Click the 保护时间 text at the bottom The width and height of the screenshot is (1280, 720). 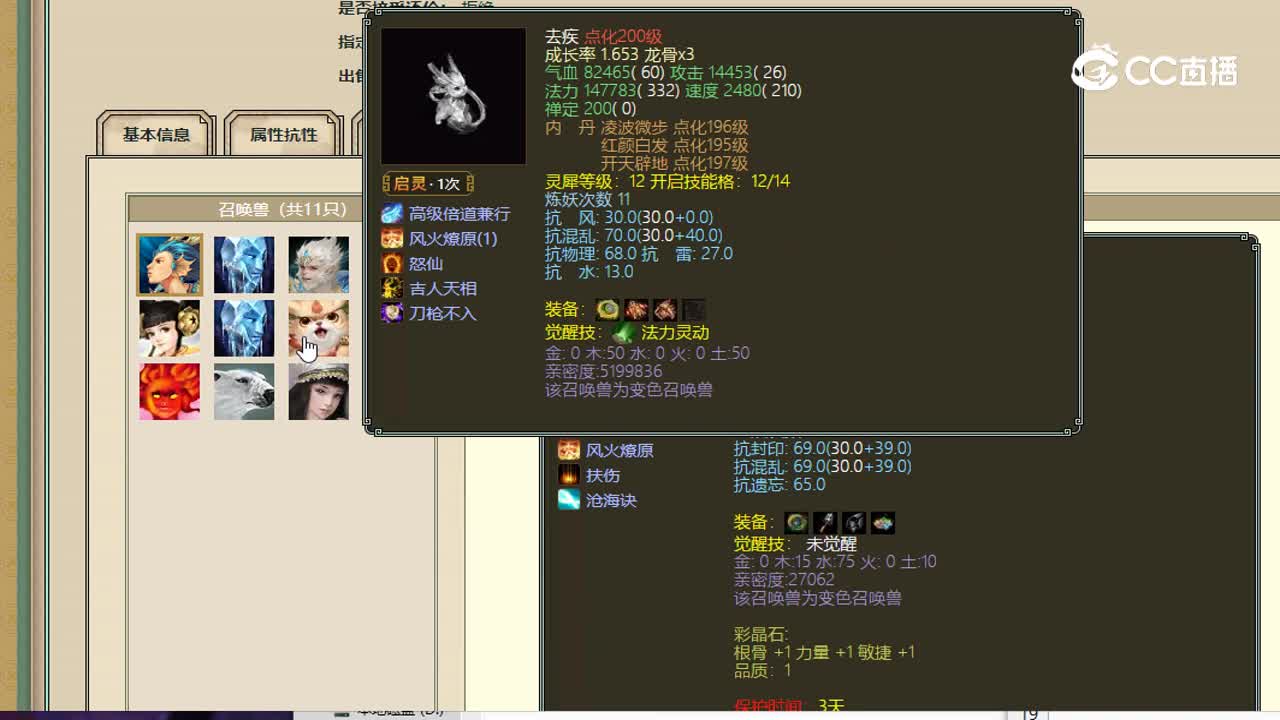(x=771, y=706)
